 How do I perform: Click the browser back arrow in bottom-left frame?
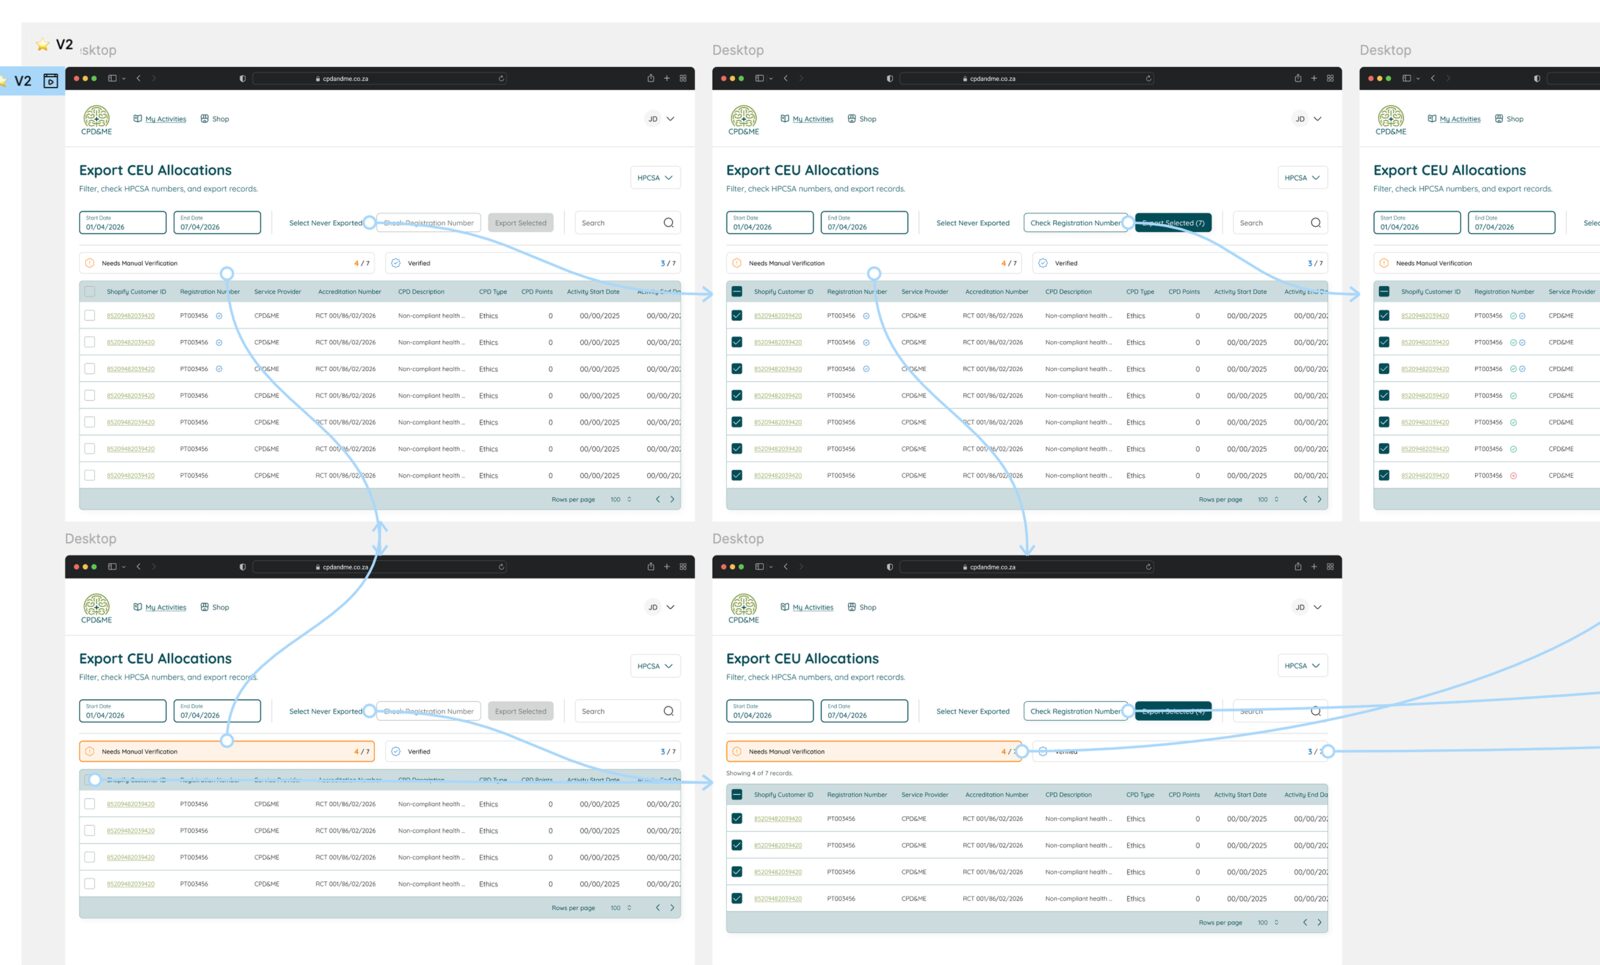pyautogui.click(x=138, y=567)
